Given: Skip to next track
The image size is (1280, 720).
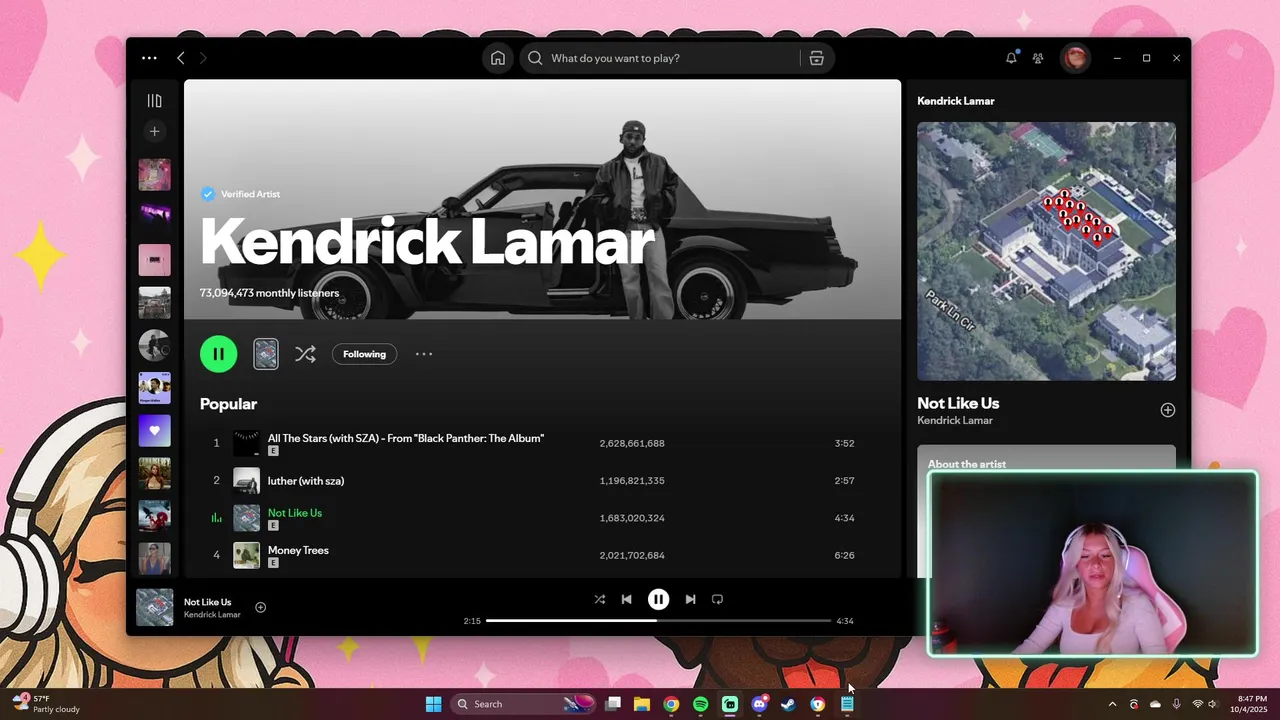Looking at the screenshot, I should tap(690, 599).
